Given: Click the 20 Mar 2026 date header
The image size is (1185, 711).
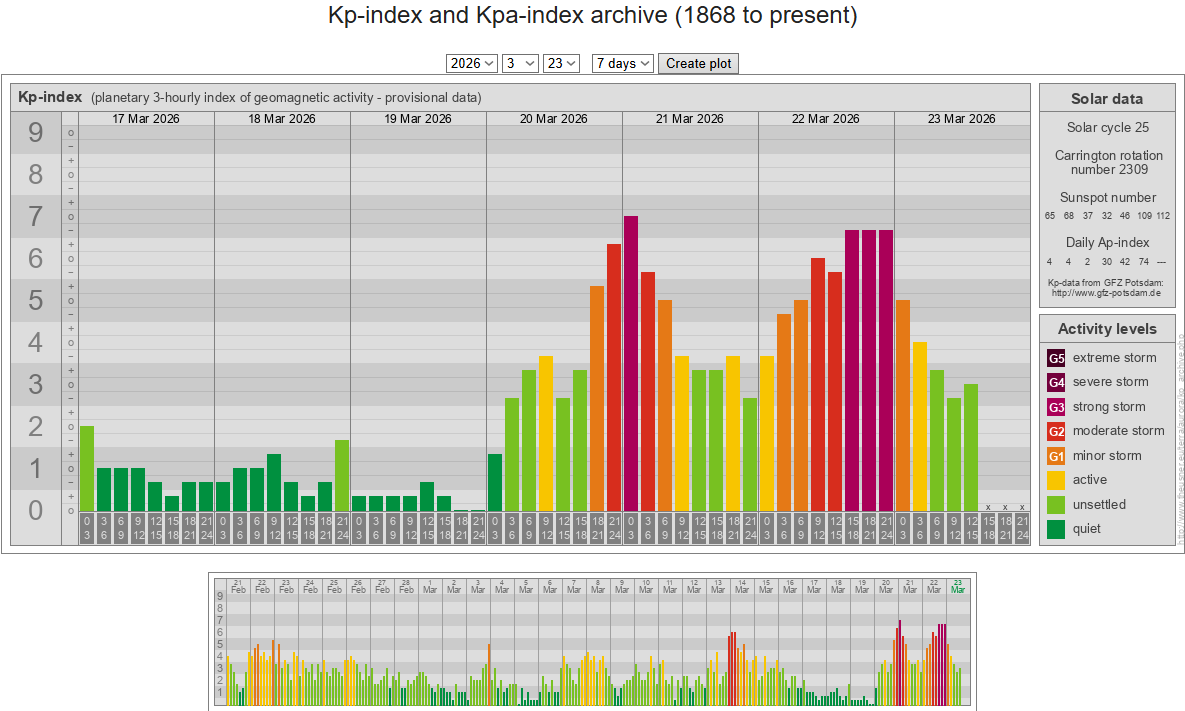Looking at the screenshot, I should click(554, 119).
